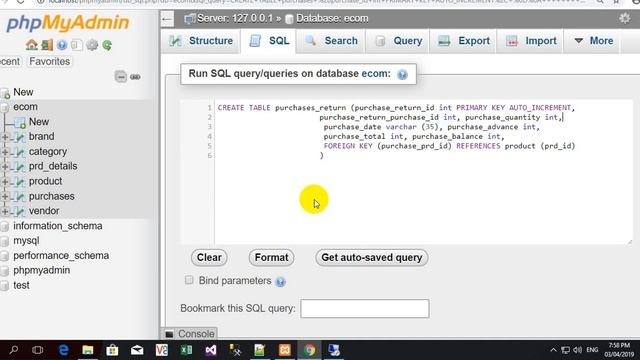640x360 pixels.
Task: Expand the prd_details table node
Action: pyautogui.click(x=5, y=167)
